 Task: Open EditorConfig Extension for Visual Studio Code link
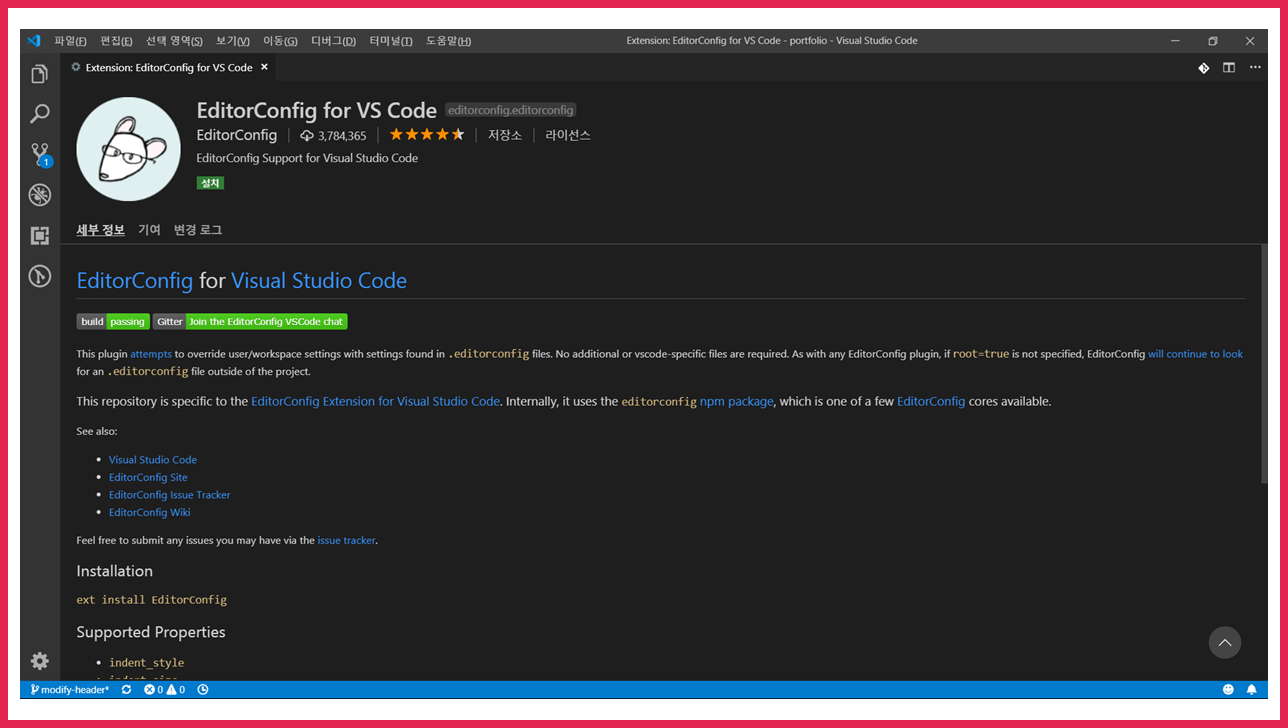tap(375, 401)
